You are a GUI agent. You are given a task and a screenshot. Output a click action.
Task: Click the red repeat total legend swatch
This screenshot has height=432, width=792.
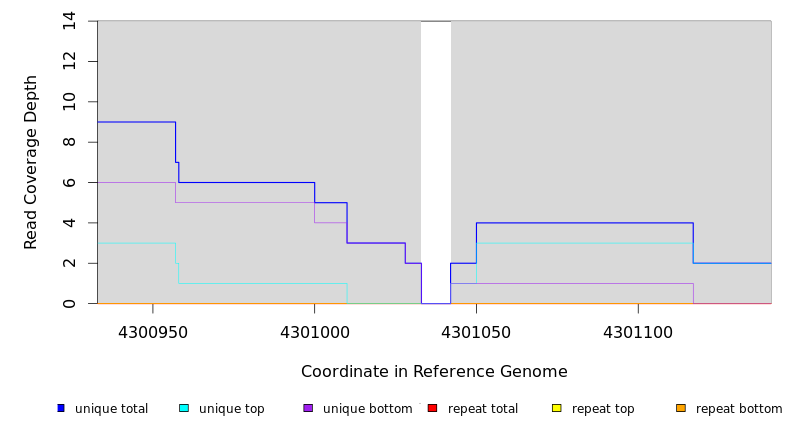432,408
